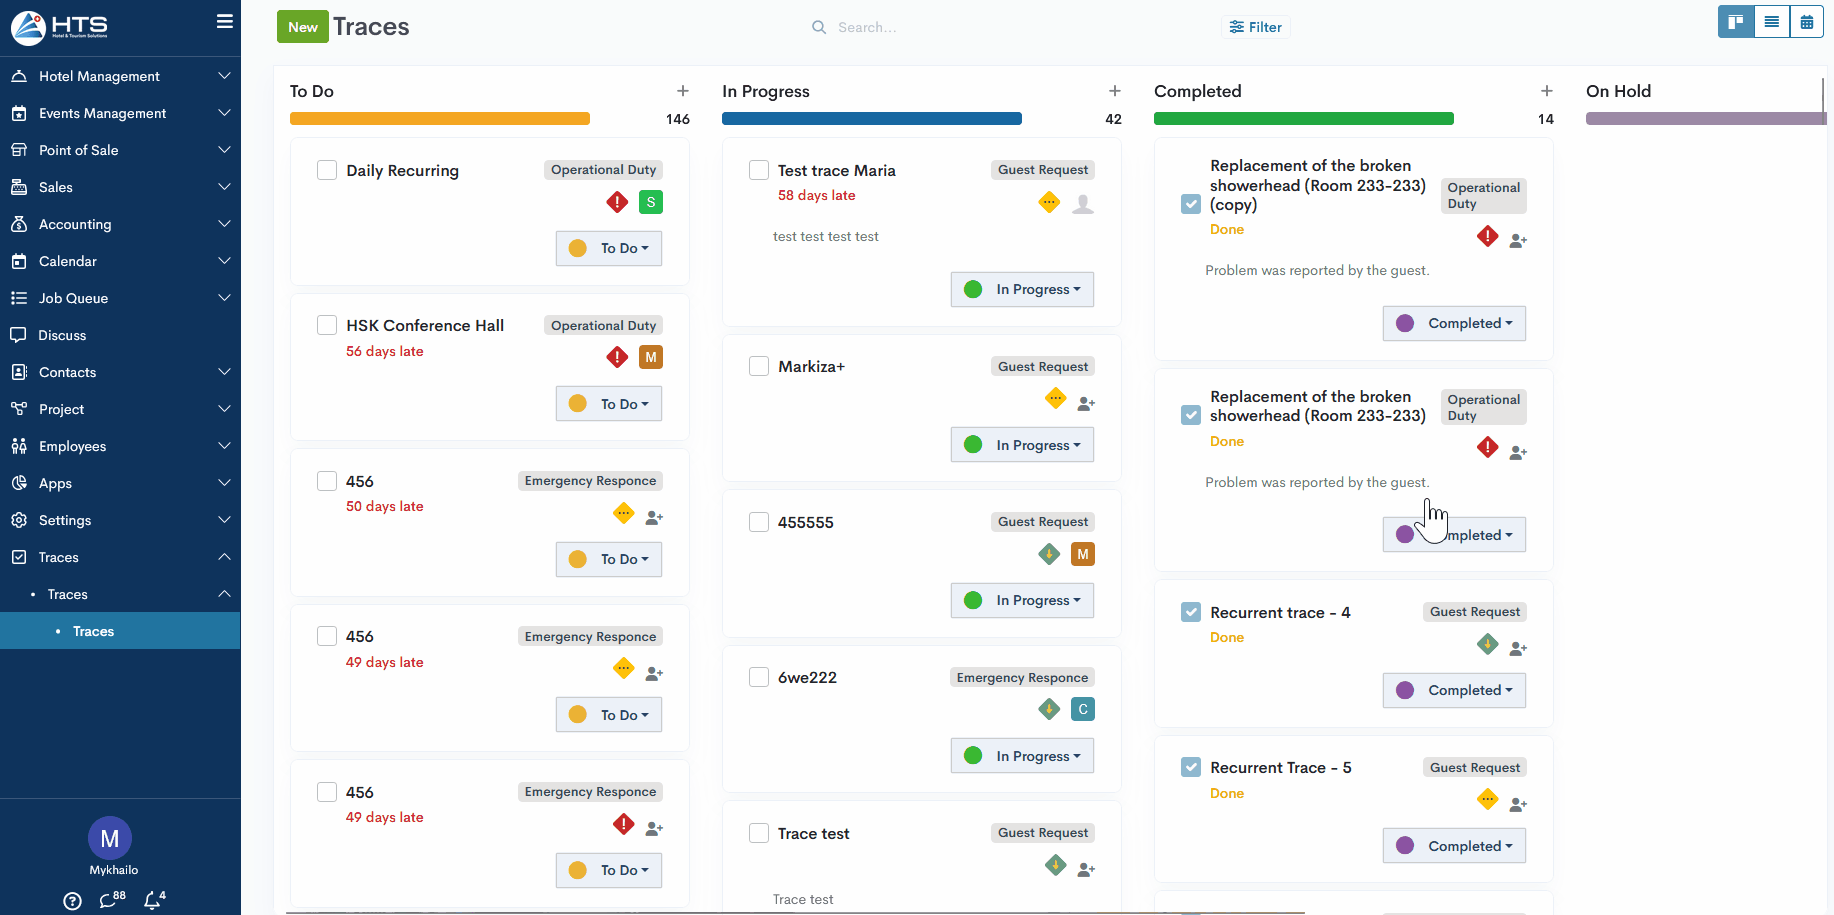The image size is (1834, 915).
Task: Switch to the list view icon
Action: click(x=1771, y=22)
